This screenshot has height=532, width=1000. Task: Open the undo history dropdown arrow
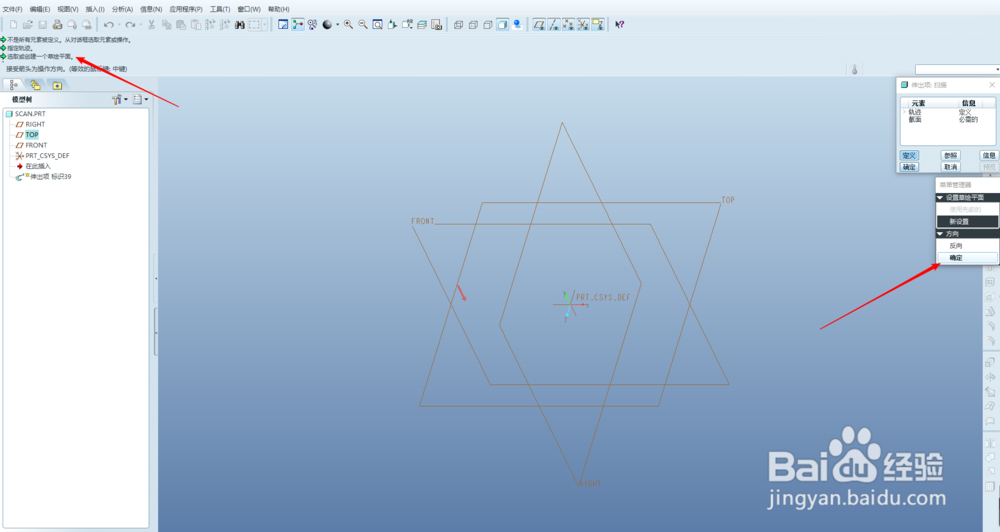click(119, 24)
